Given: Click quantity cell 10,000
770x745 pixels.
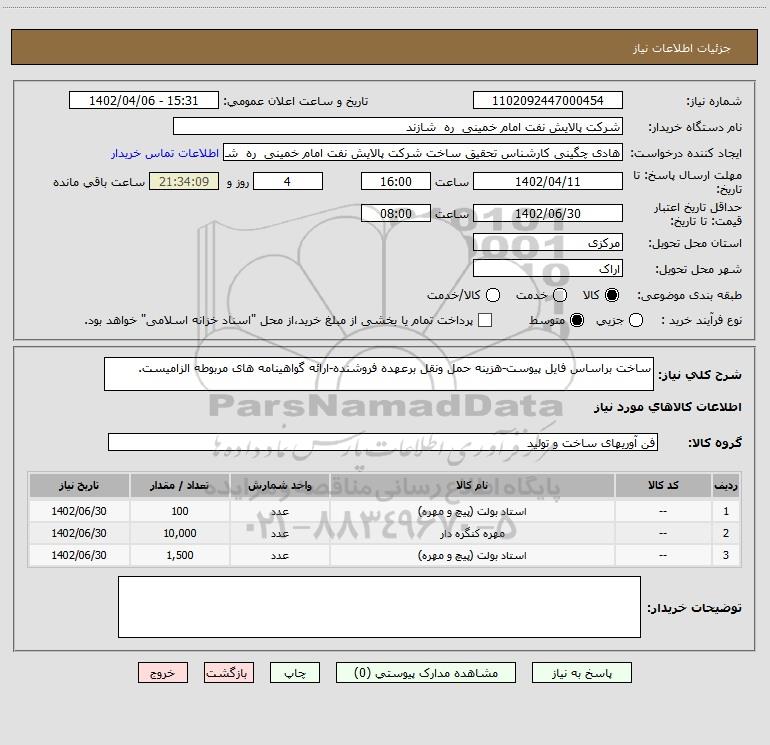Looking at the screenshot, I should click(x=180, y=533).
